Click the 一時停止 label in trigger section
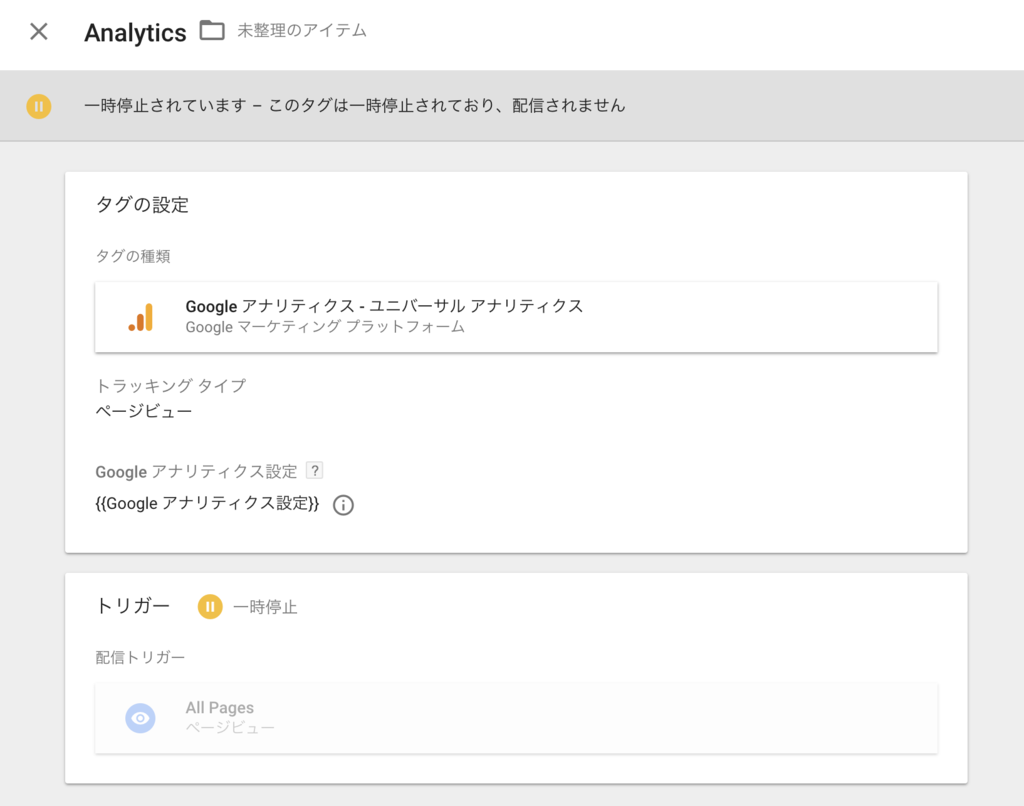The height and width of the screenshot is (806, 1024). 265,607
